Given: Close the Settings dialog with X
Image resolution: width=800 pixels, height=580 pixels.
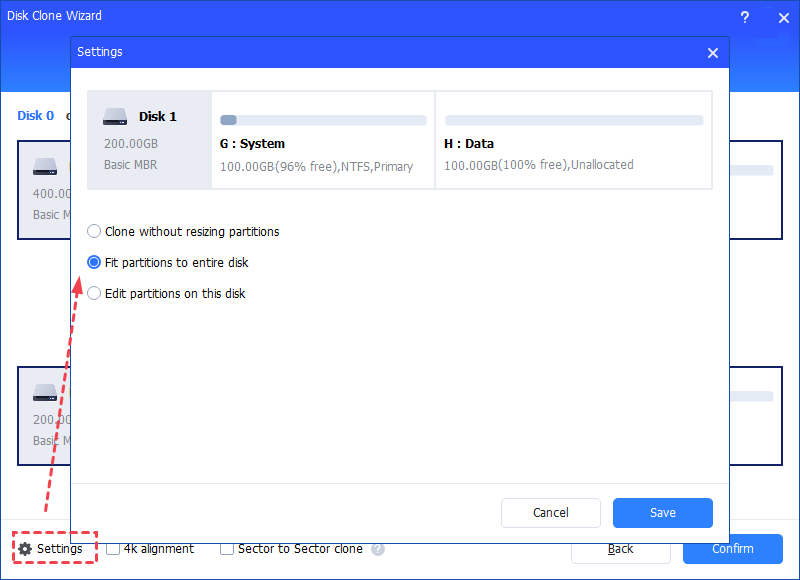Looking at the screenshot, I should tap(713, 53).
